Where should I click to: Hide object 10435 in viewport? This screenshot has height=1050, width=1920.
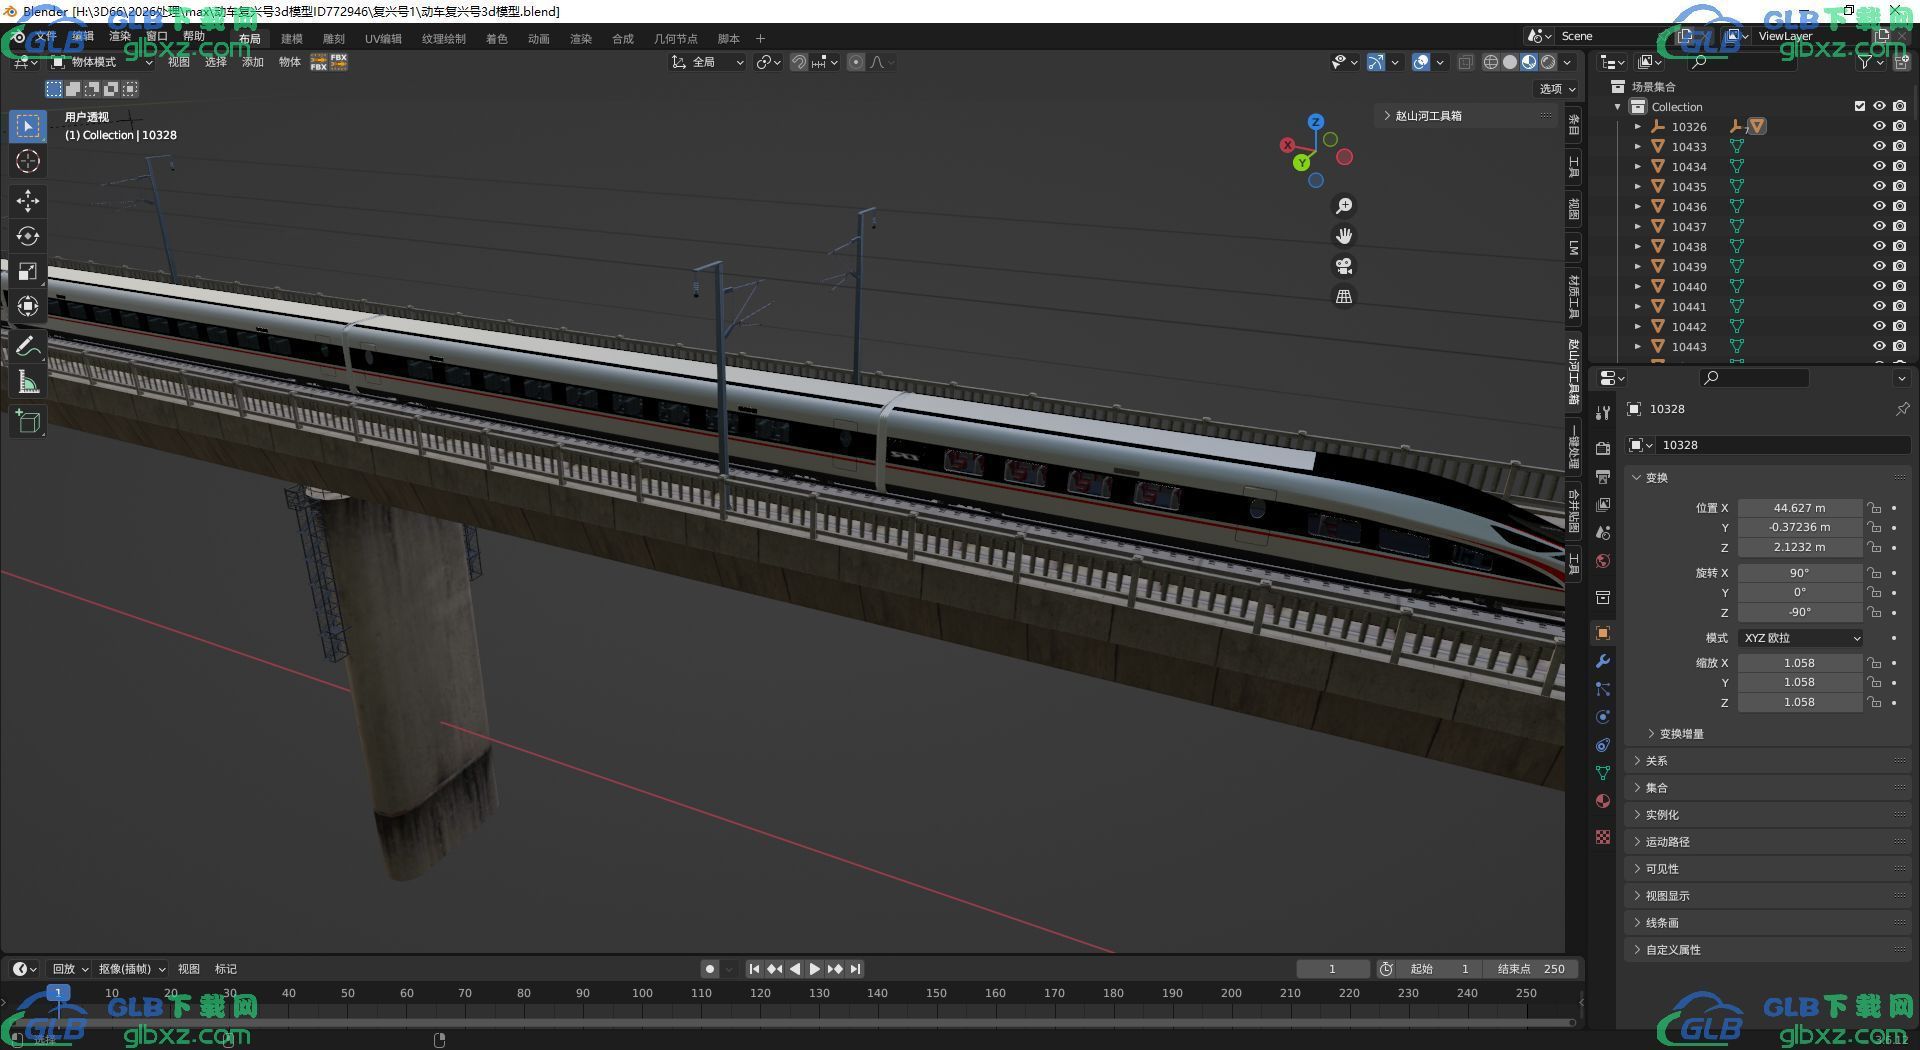pyautogui.click(x=1879, y=187)
